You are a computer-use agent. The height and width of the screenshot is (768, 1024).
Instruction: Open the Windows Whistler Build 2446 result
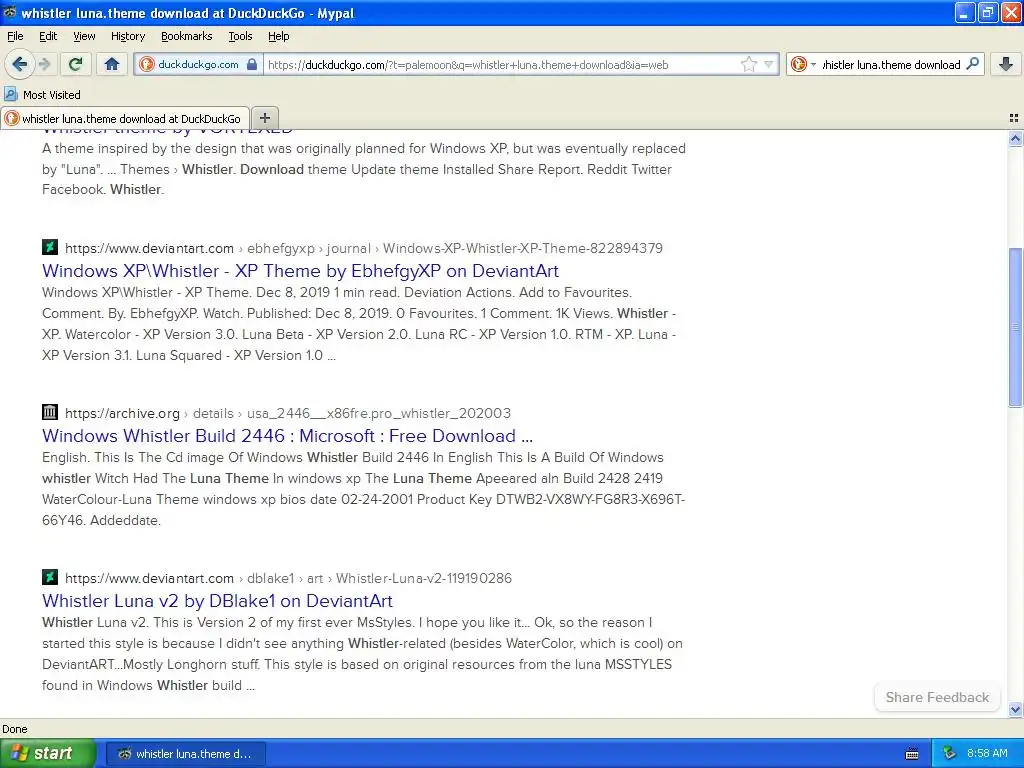pyautogui.click(x=287, y=436)
